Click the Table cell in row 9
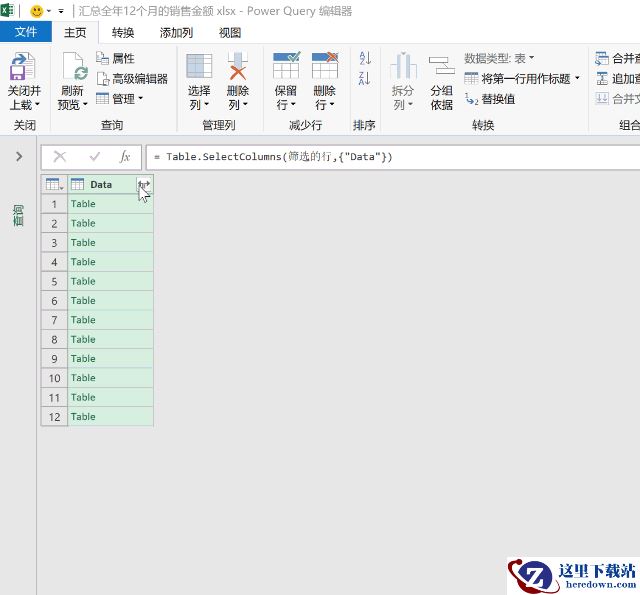The width and height of the screenshot is (640, 595). coord(111,359)
